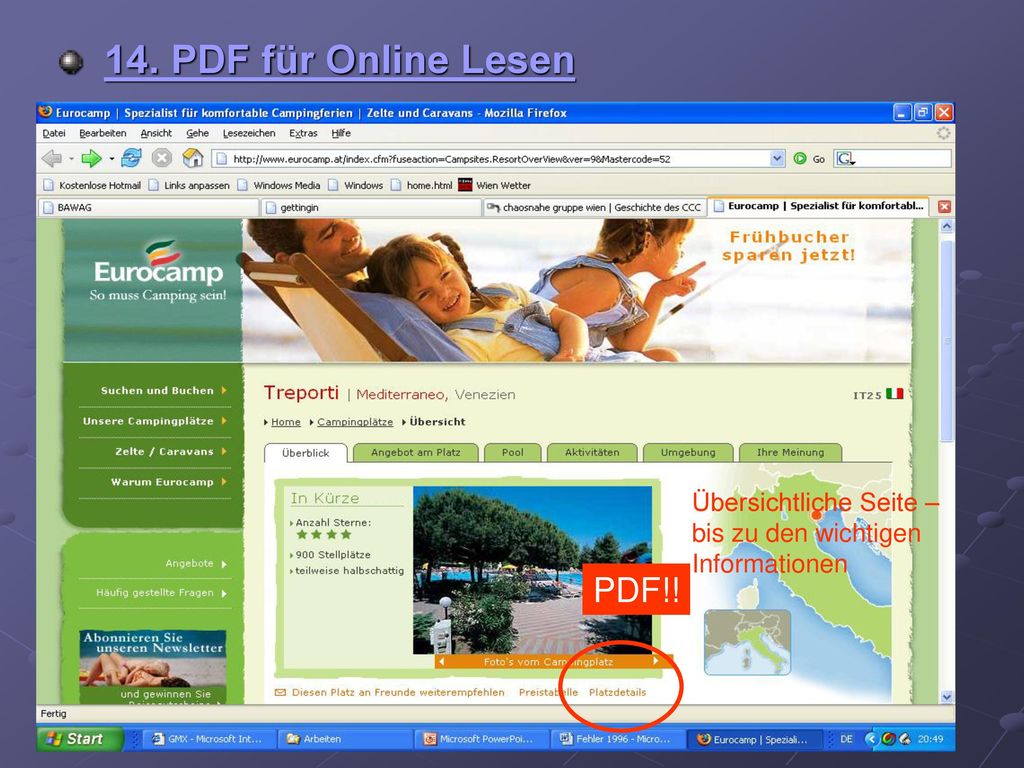The height and width of the screenshot is (768, 1024).
Task: Open Häufig gestellte Fragen link
Action: coord(161,592)
